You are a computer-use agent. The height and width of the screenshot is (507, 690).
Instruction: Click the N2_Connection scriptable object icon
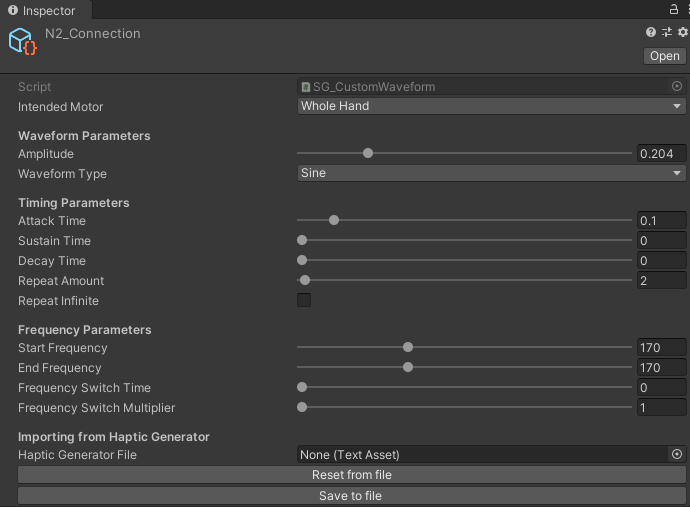(x=23, y=42)
